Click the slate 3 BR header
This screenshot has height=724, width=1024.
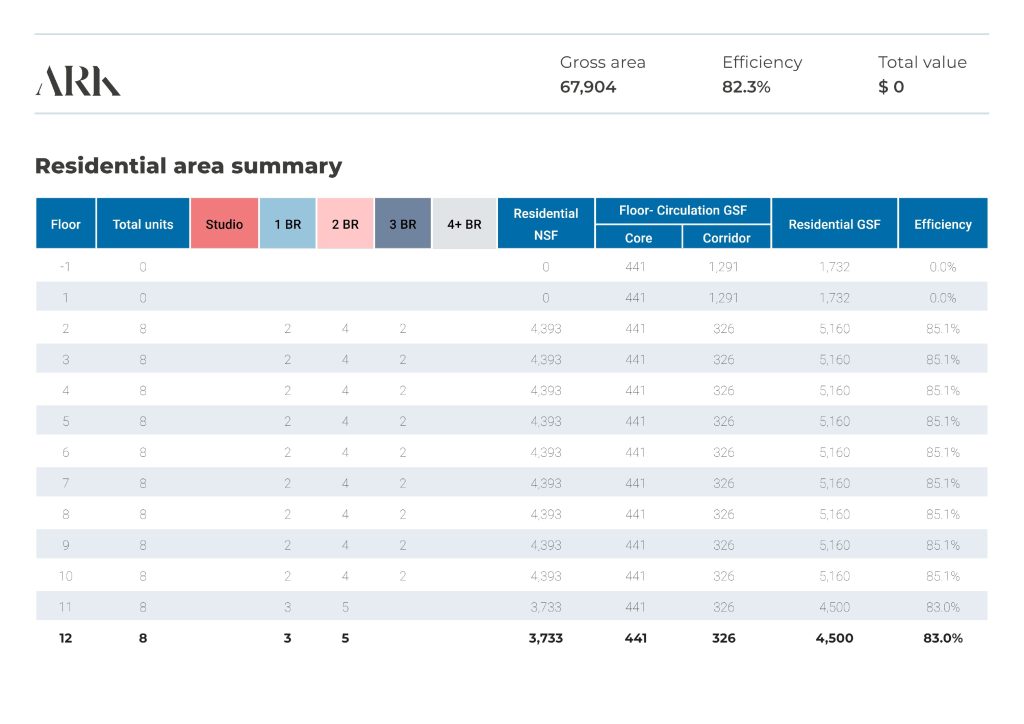pos(403,224)
